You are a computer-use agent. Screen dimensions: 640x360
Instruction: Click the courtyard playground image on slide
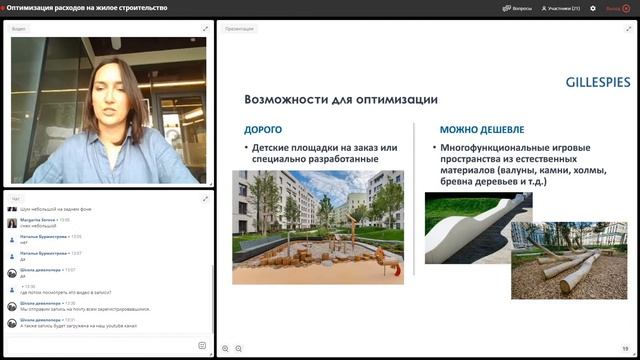(318, 227)
